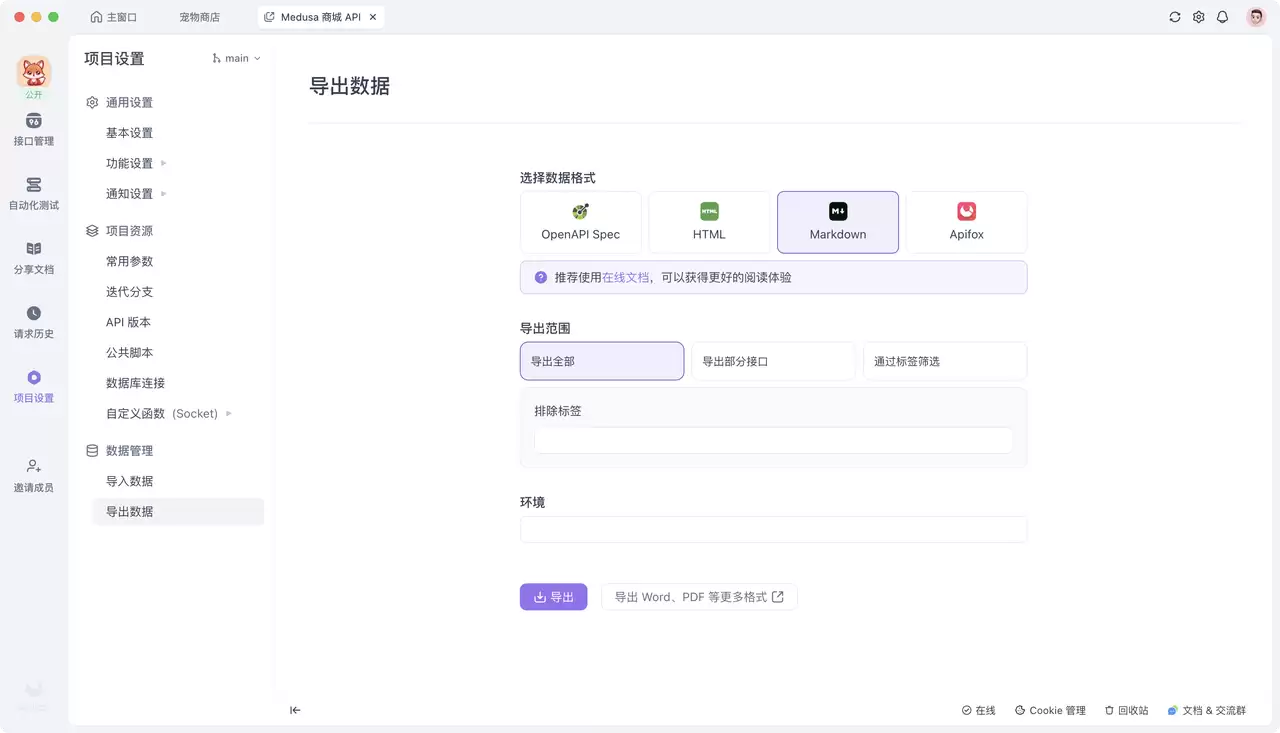
Task: Select 导出数据 in sidebar
Action: click(178, 511)
